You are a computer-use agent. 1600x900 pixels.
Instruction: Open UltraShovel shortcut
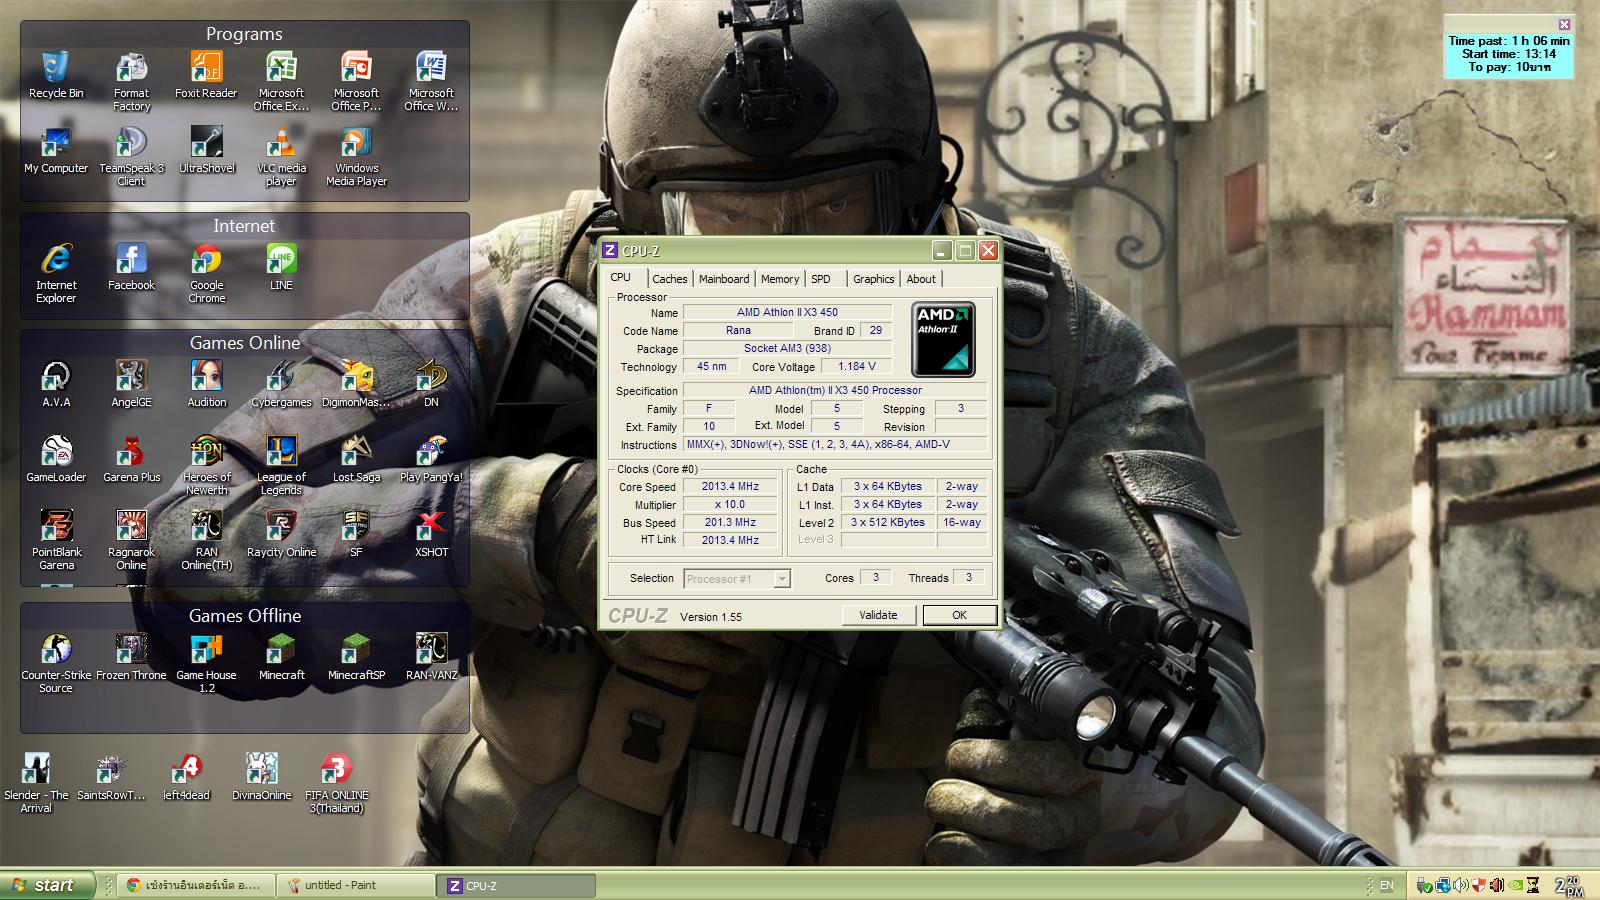coord(206,150)
